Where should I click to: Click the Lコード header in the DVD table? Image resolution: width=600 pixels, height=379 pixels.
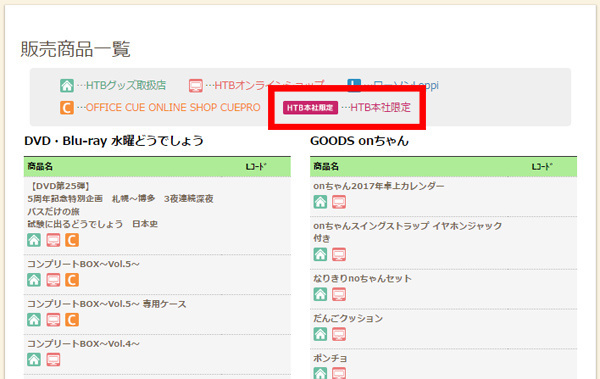(x=256, y=167)
